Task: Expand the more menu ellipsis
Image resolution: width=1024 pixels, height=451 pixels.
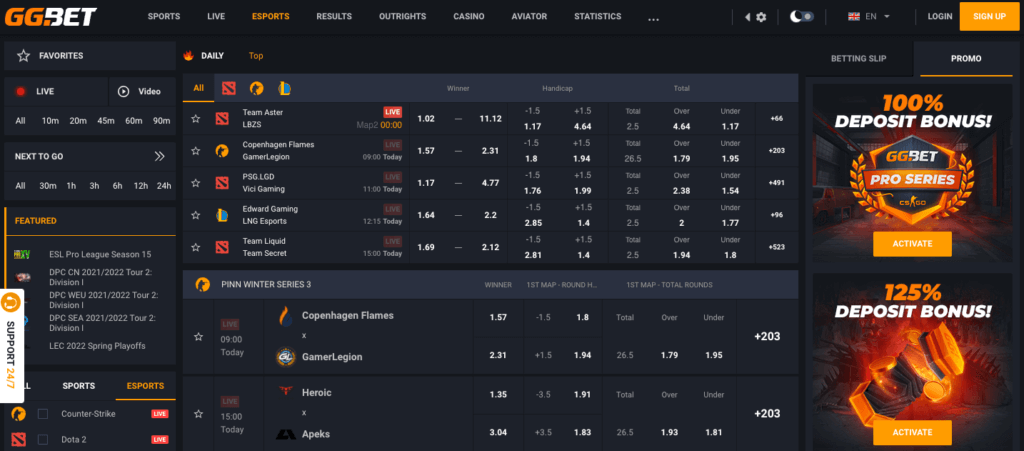Action: (x=654, y=19)
